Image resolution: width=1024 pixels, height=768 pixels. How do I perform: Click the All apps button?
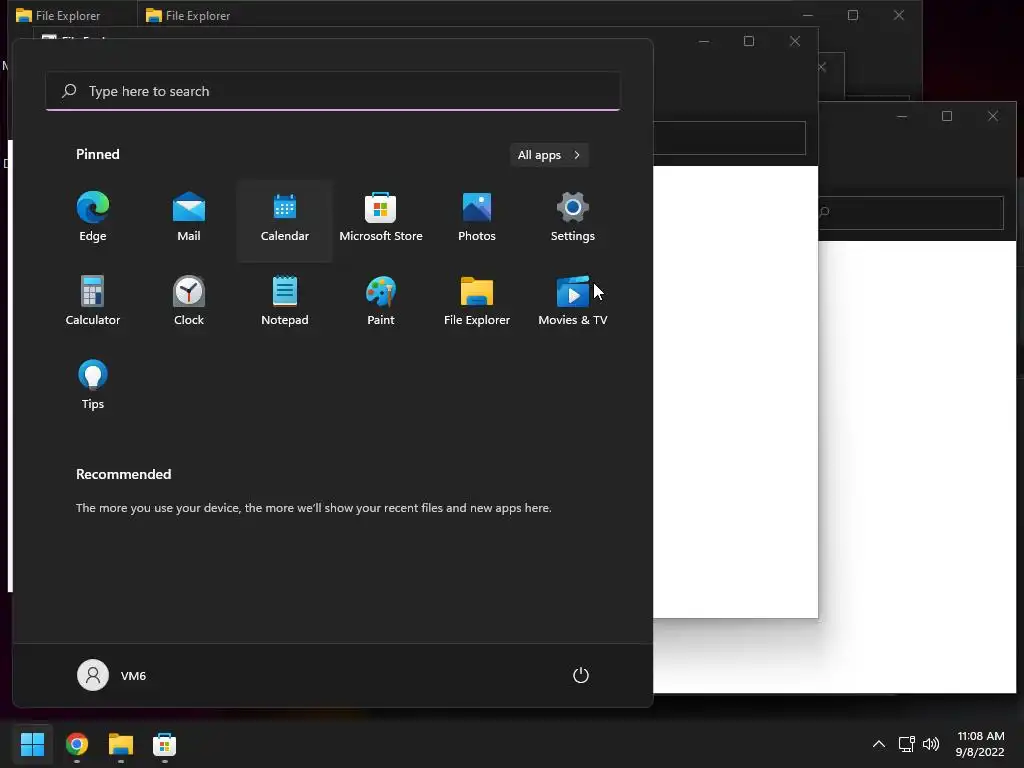pos(549,155)
